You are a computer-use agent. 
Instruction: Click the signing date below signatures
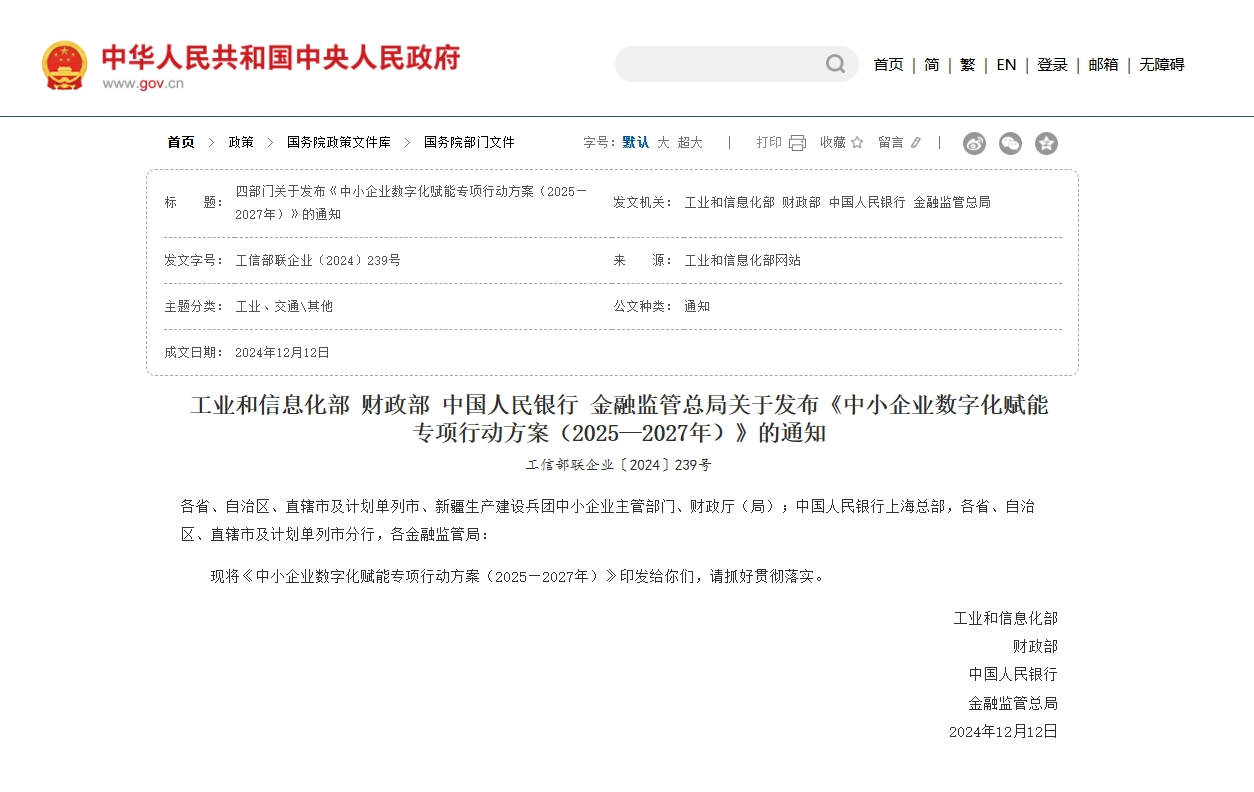[x=1003, y=732]
